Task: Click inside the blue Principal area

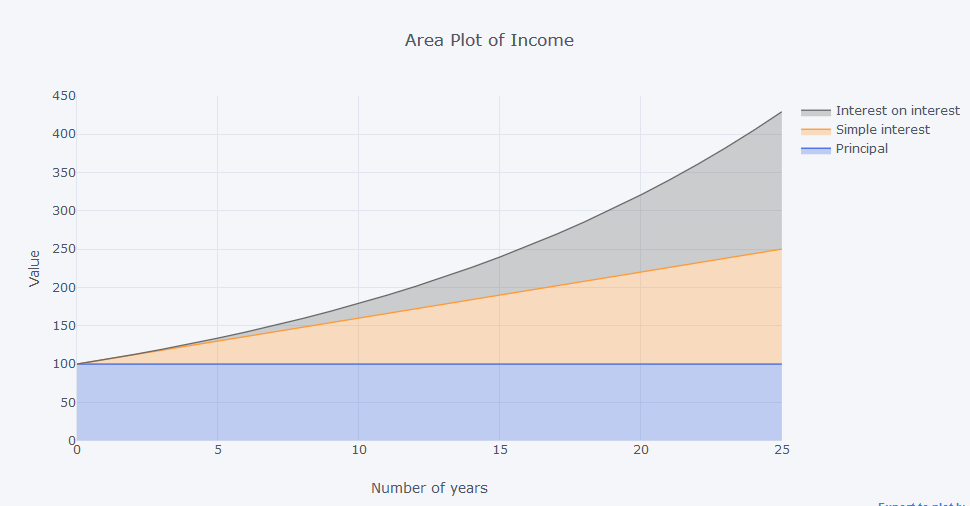Action: point(400,405)
